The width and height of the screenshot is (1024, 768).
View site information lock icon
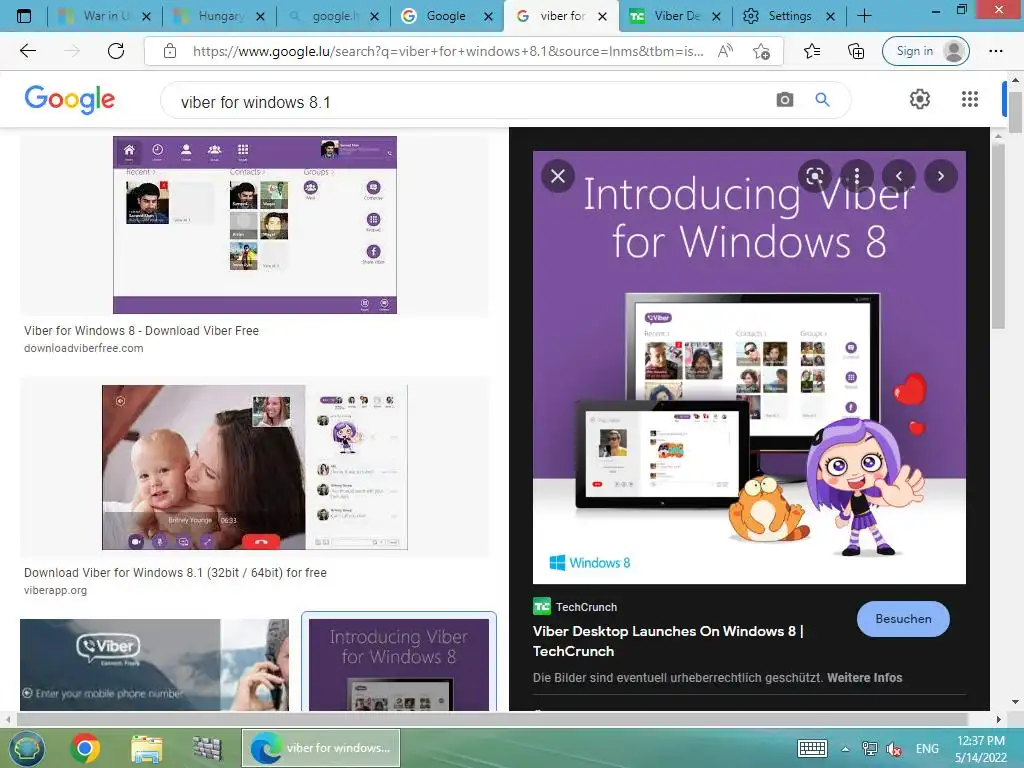pos(170,51)
